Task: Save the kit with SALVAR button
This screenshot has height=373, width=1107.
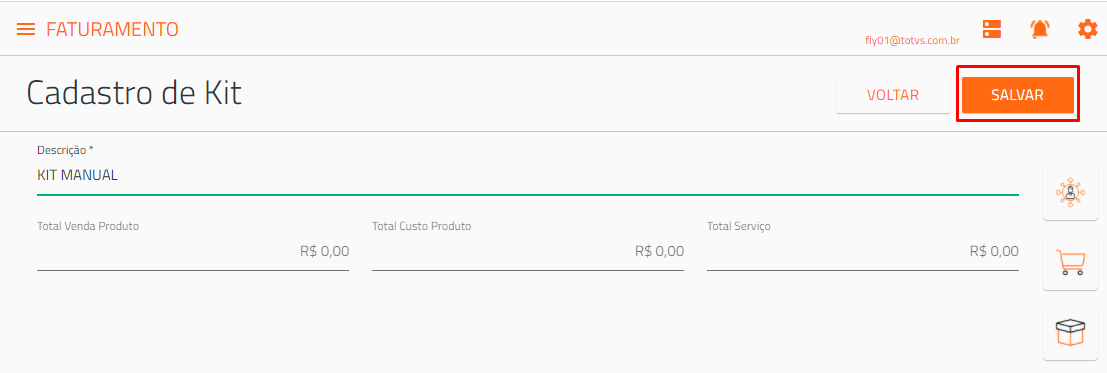Action: [1017, 95]
